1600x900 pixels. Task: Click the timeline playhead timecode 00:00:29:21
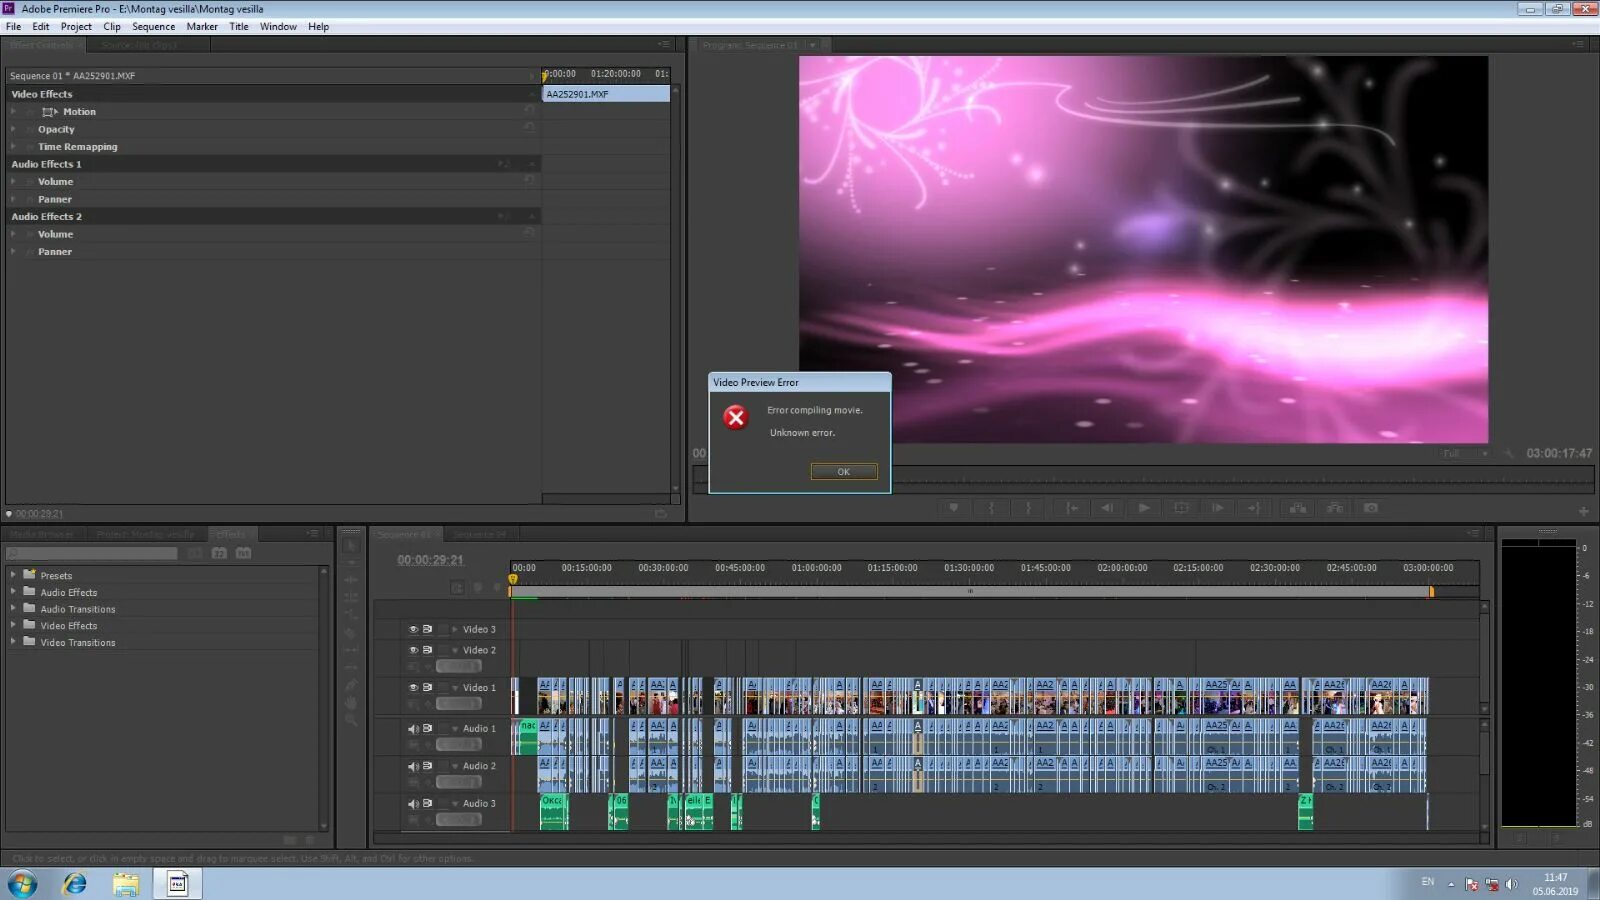tap(431, 560)
